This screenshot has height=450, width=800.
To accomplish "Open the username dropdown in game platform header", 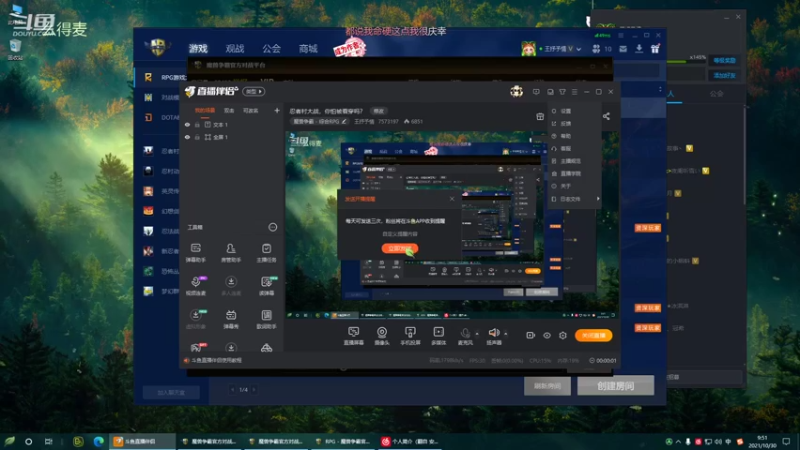I will (579, 49).
